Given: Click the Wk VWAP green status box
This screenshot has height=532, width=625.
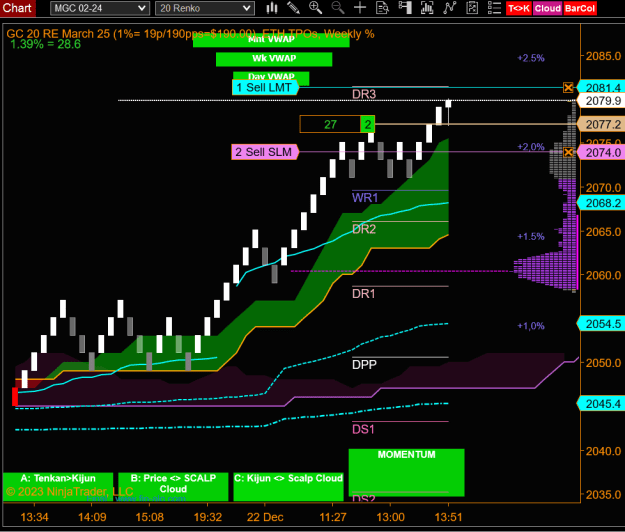Looking at the screenshot, I should tap(274, 59).
